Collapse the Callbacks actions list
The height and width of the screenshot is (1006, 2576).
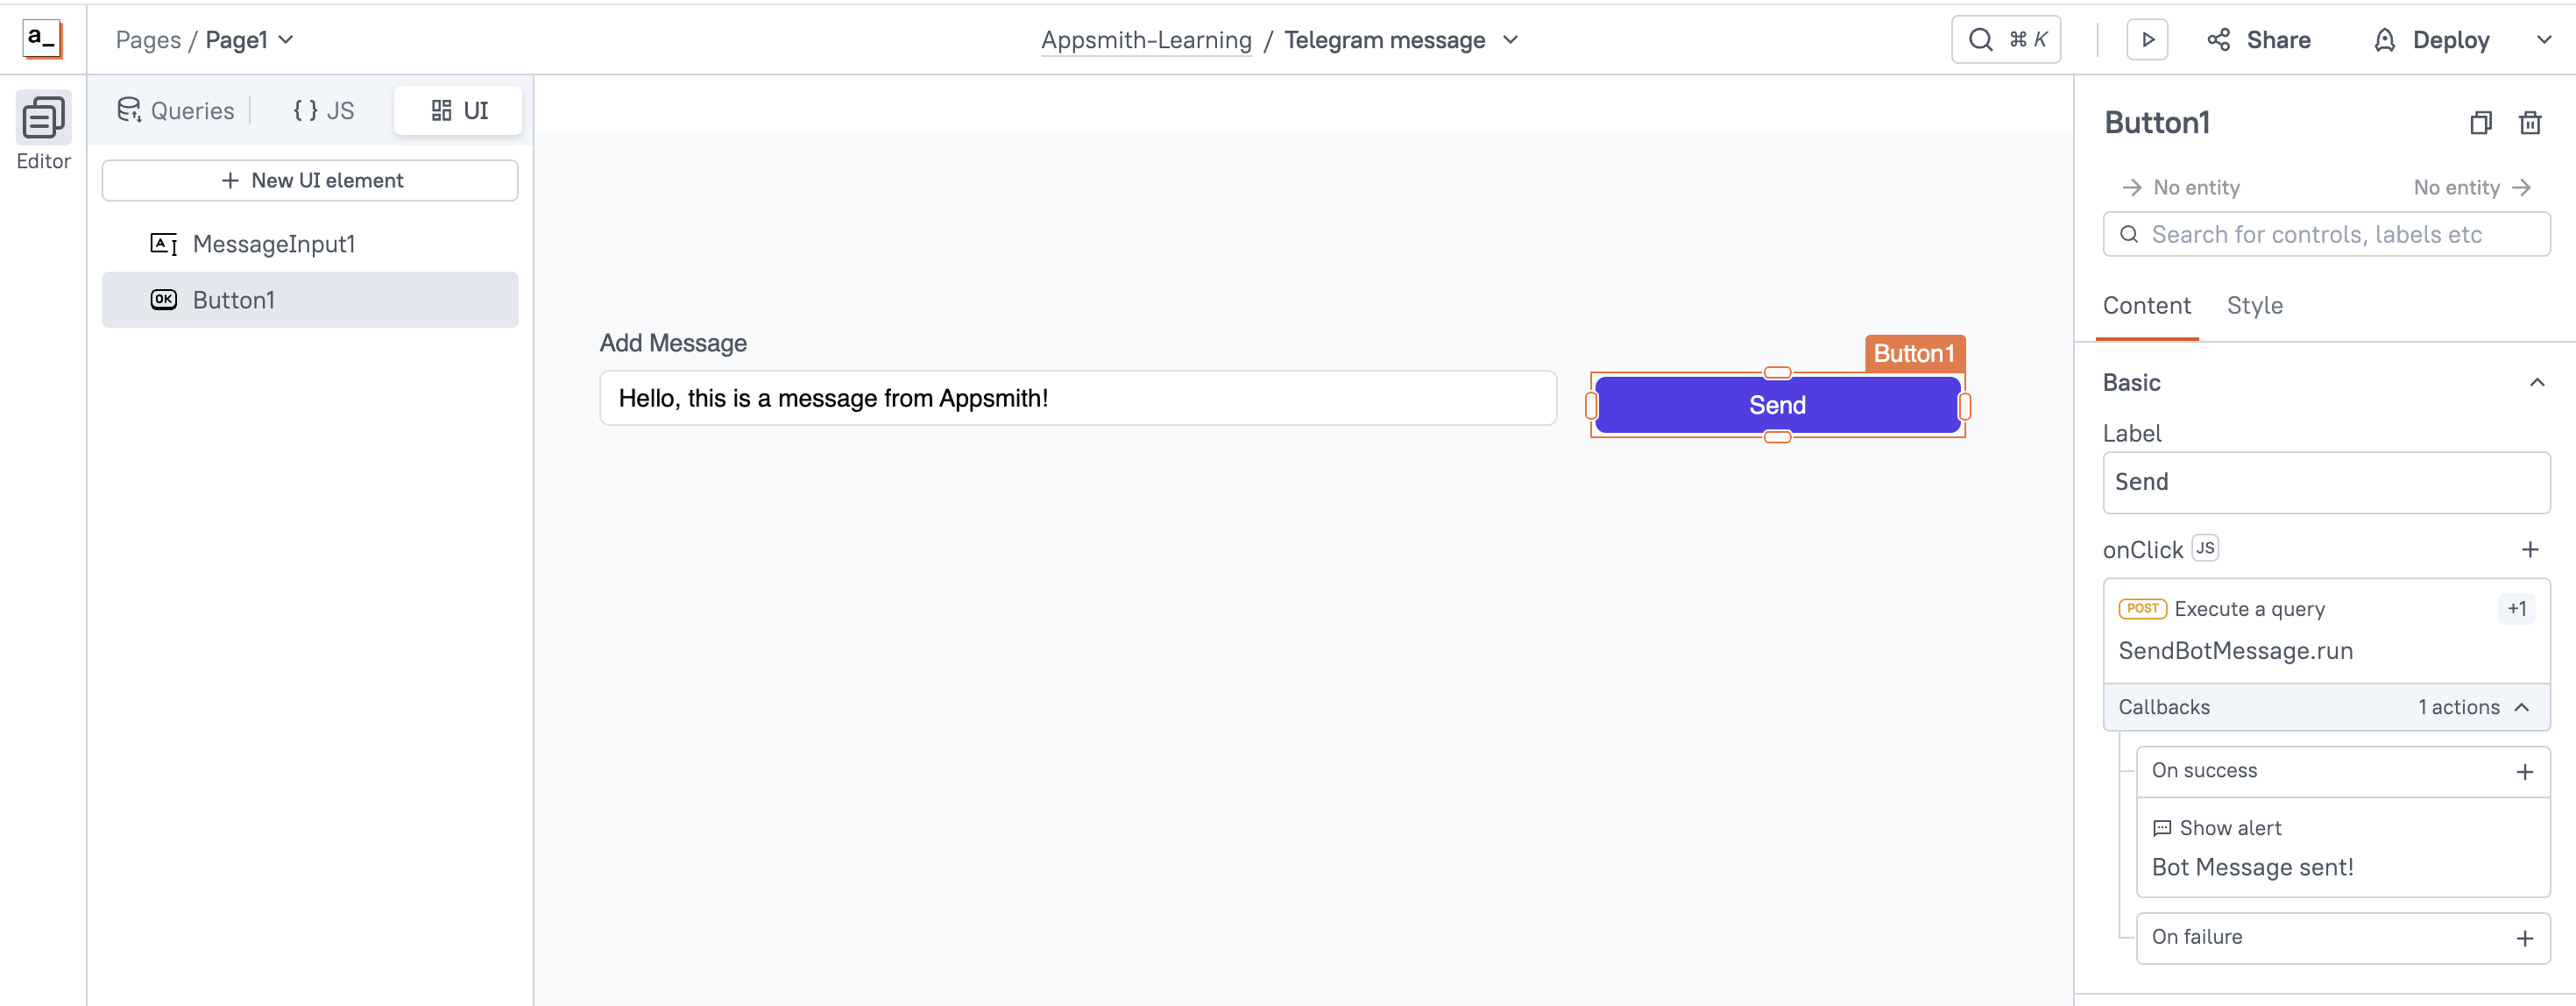coord(2522,707)
